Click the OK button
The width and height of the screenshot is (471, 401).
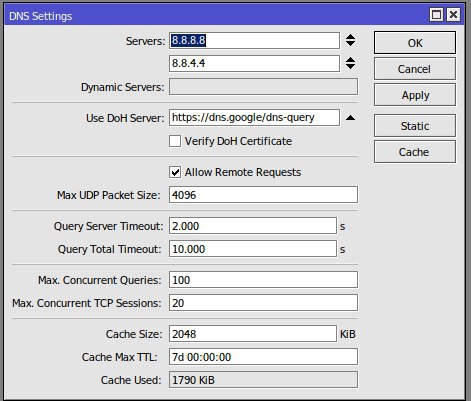[415, 43]
